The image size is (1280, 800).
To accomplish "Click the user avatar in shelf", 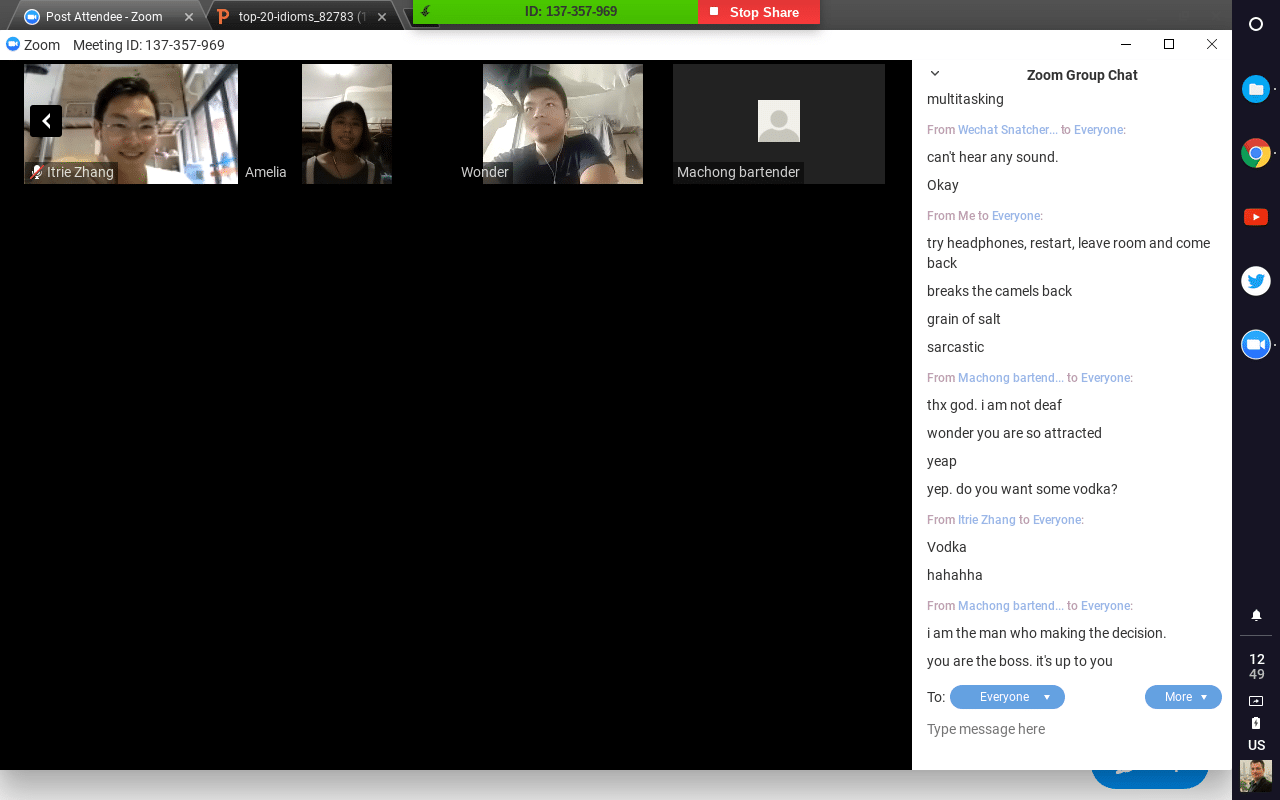I will (1256, 776).
